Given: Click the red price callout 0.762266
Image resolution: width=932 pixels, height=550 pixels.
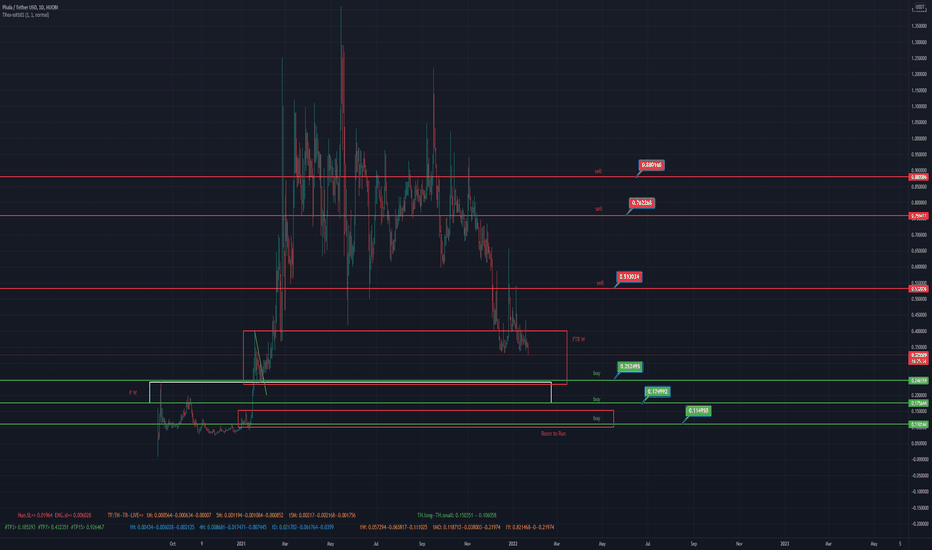Looking at the screenshot, I should point(641,203).
